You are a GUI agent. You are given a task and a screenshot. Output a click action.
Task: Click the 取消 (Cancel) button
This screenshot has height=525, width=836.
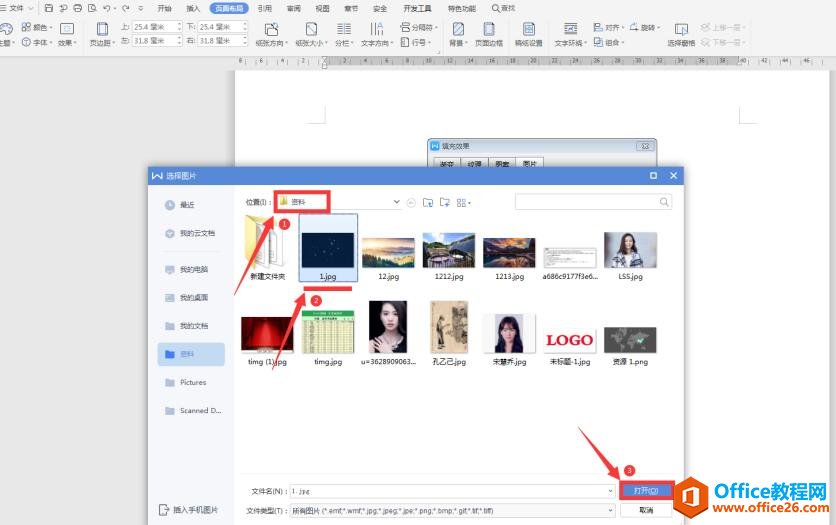(x=645, y=510)
